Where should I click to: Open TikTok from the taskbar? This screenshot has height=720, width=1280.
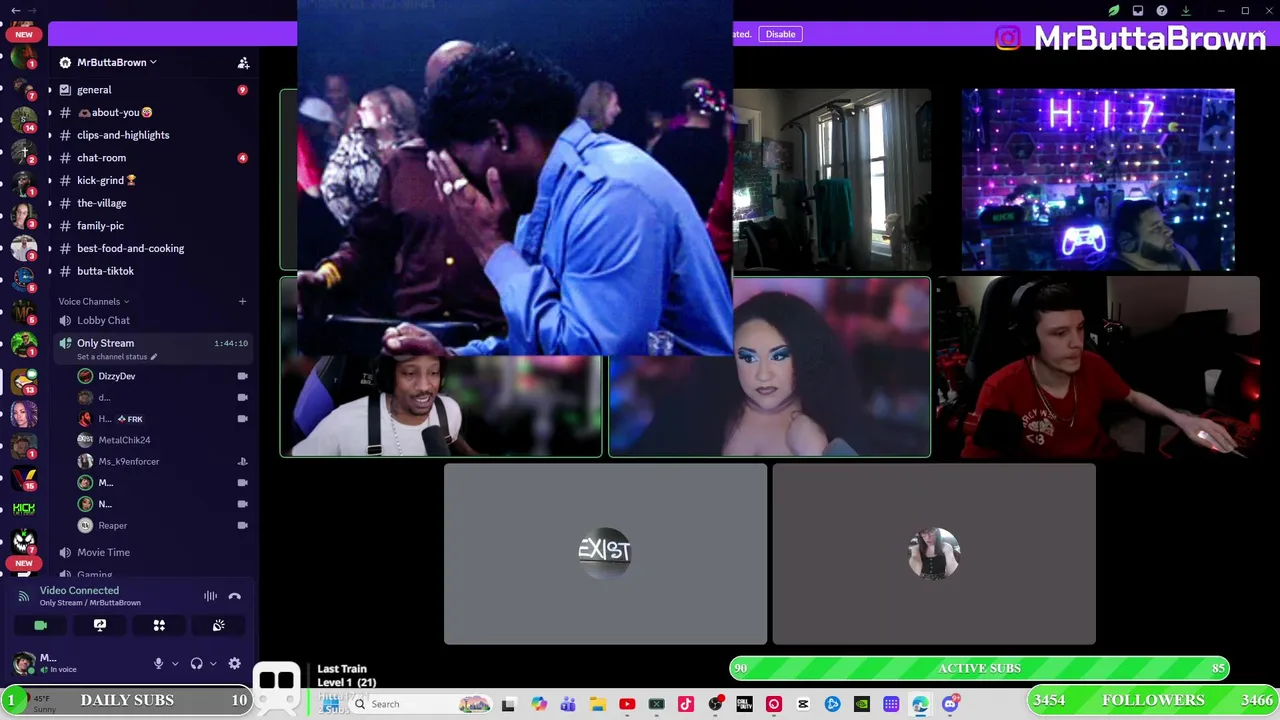point(686,704)
